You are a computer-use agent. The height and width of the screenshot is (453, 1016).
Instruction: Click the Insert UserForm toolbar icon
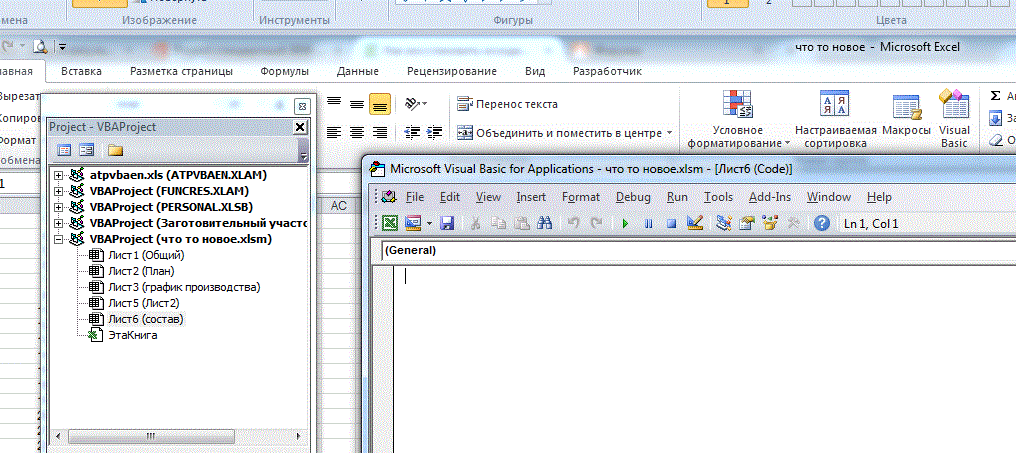click(x=413, y=224)
